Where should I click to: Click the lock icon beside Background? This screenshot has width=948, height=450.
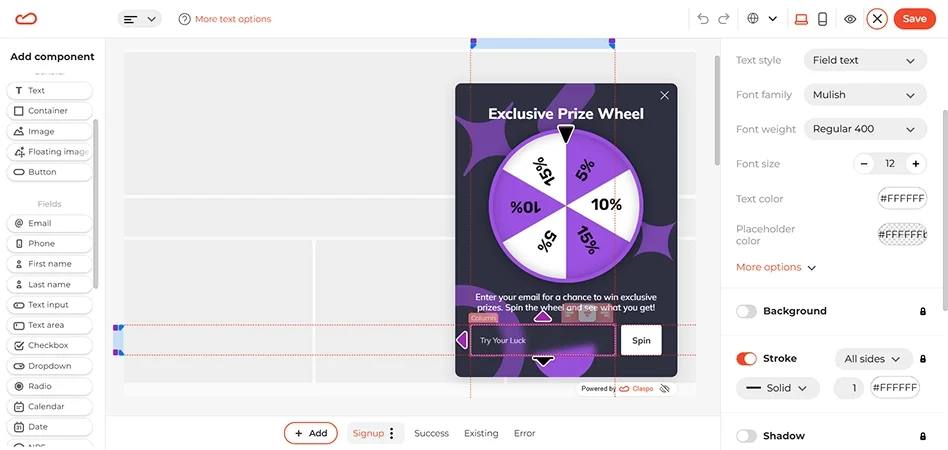pyautogui.click(x=922, y=311)
